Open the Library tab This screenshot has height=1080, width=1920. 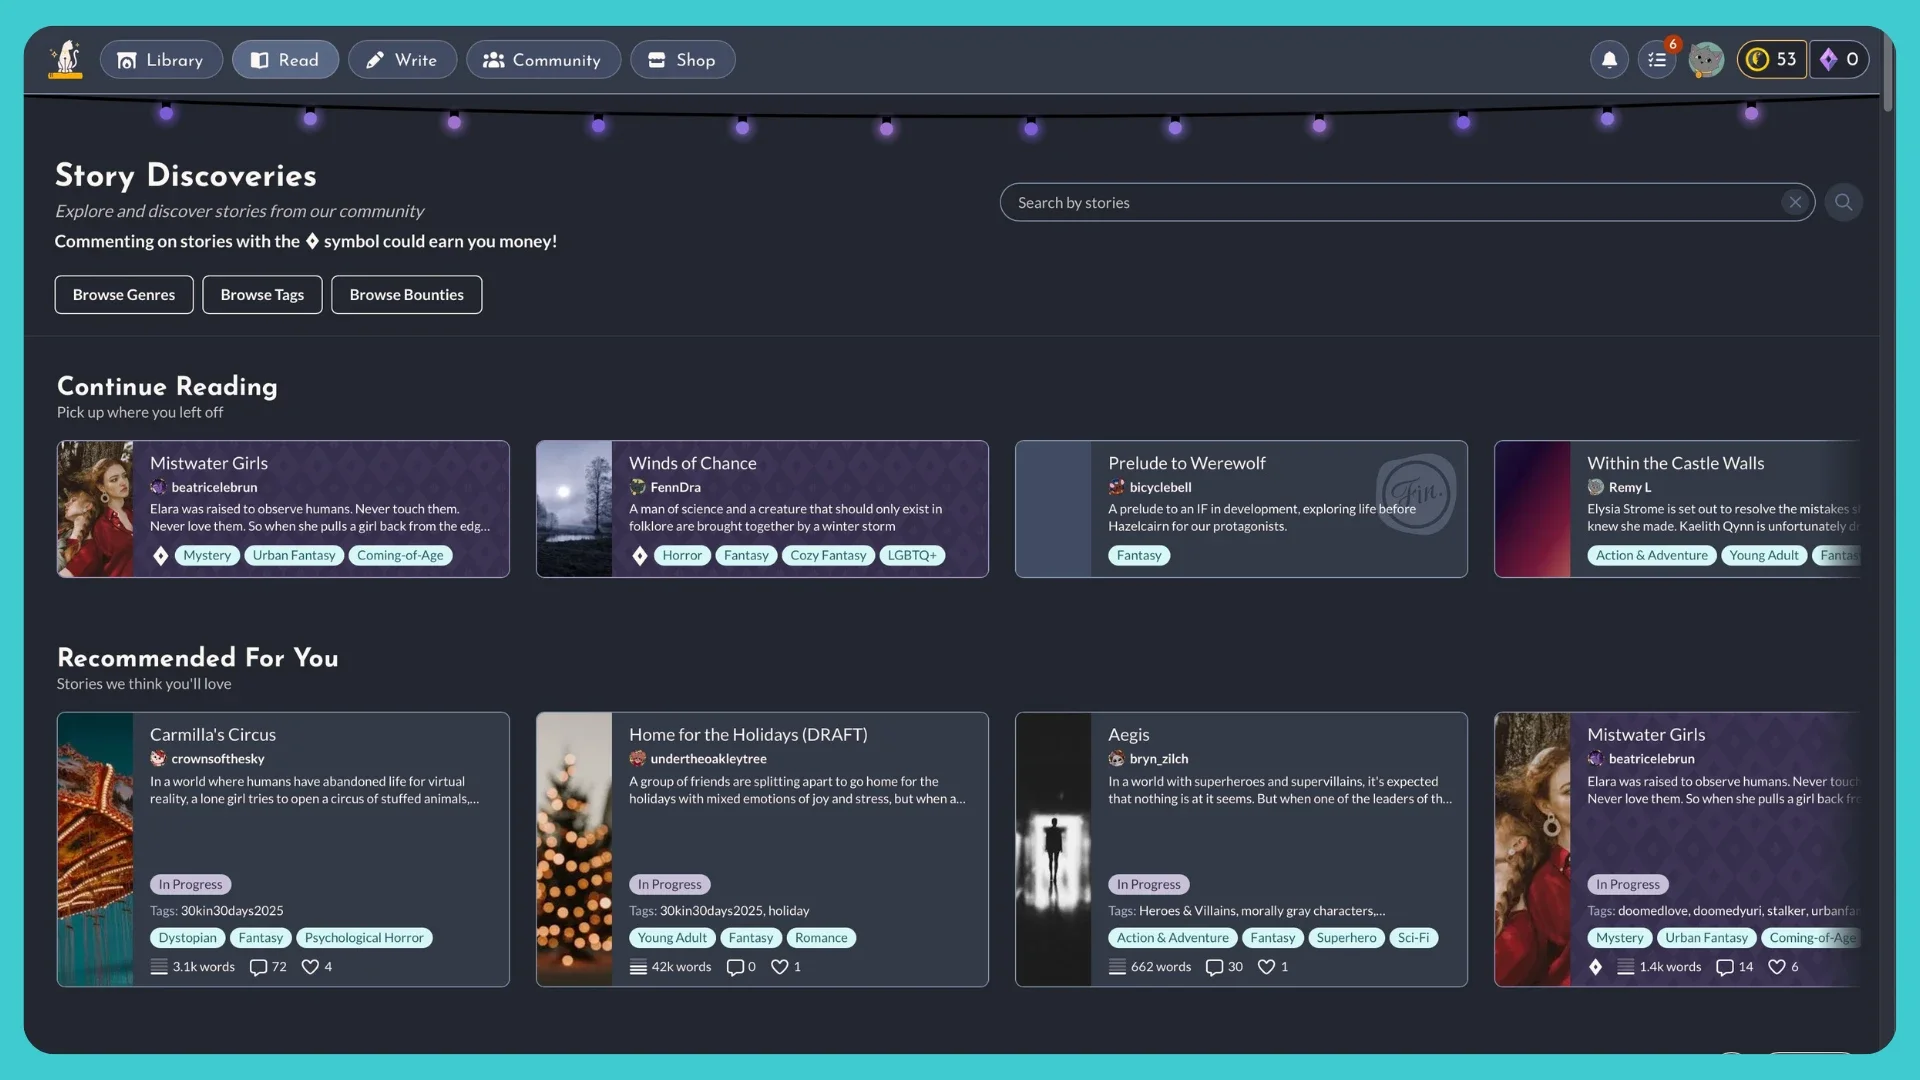[161, 60]
